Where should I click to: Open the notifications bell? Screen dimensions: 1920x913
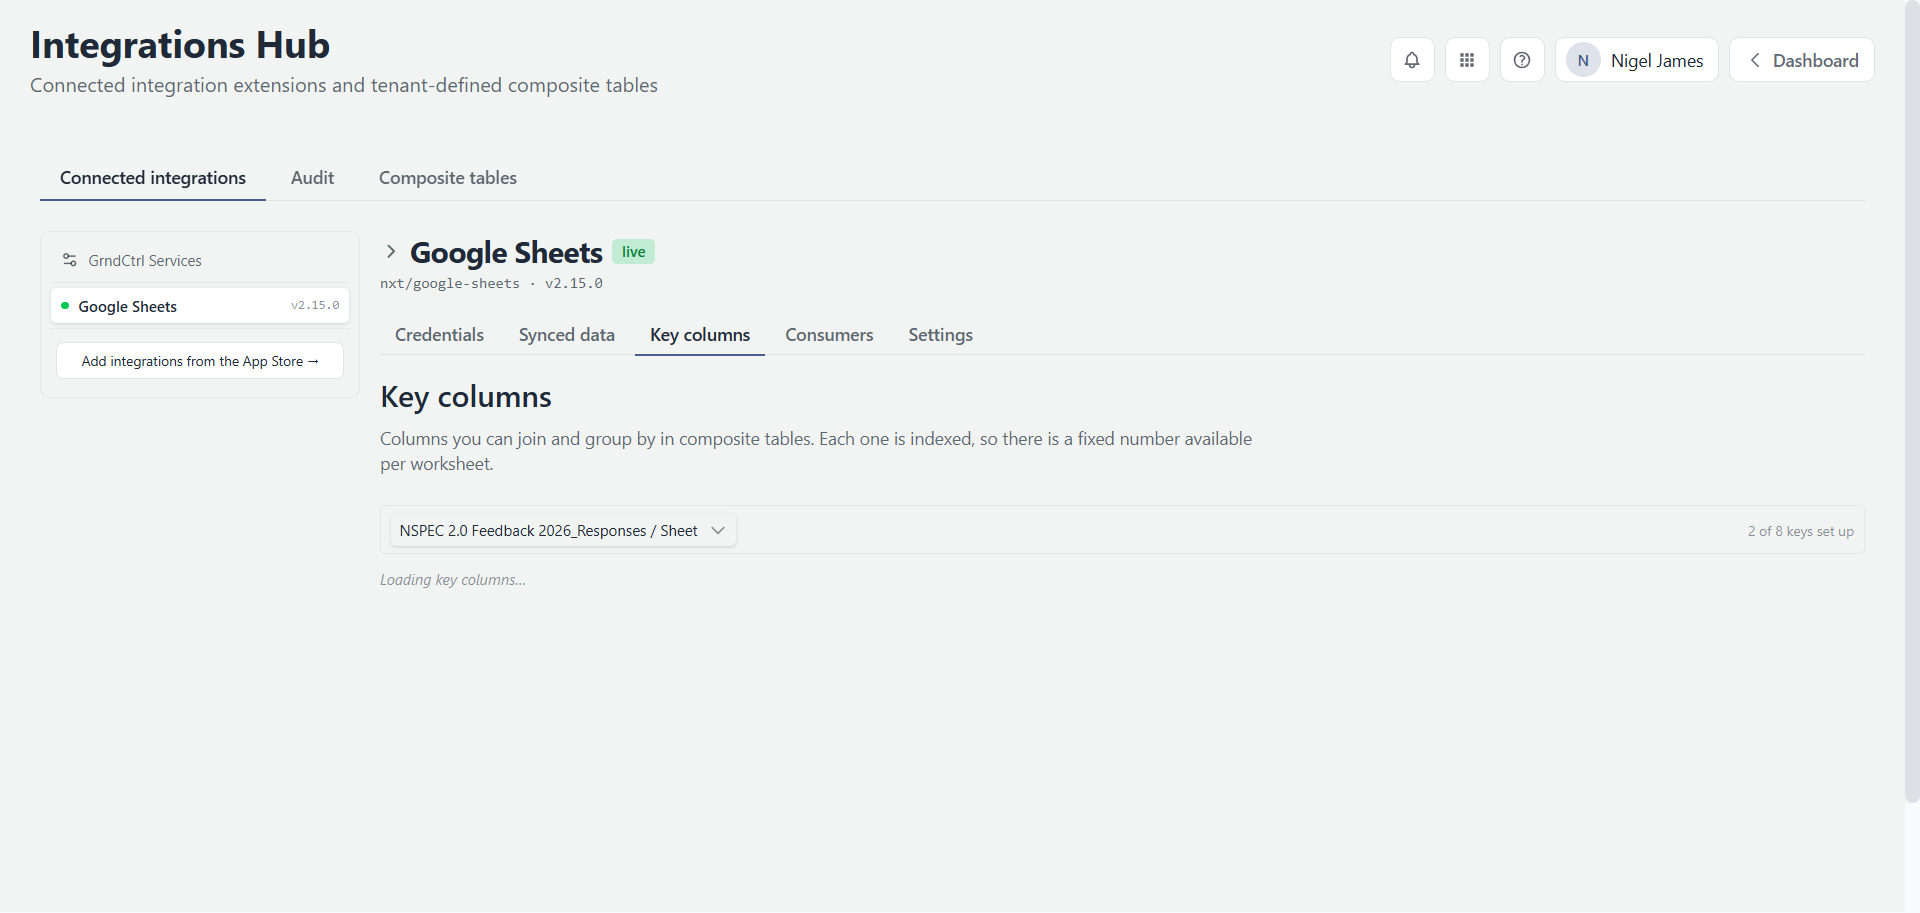tap(1412, 60)
